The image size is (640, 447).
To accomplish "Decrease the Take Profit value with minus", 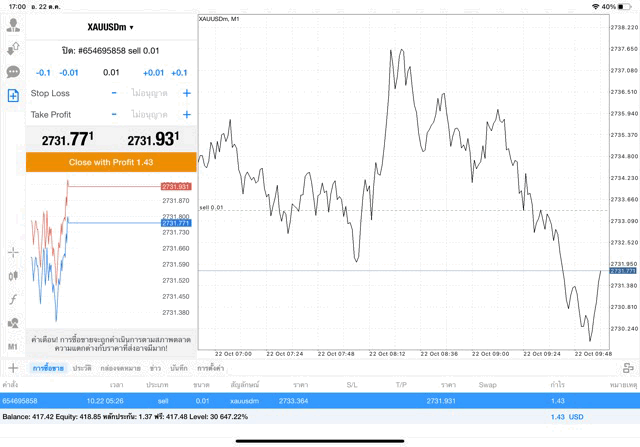I will click(x=114, y=115).
